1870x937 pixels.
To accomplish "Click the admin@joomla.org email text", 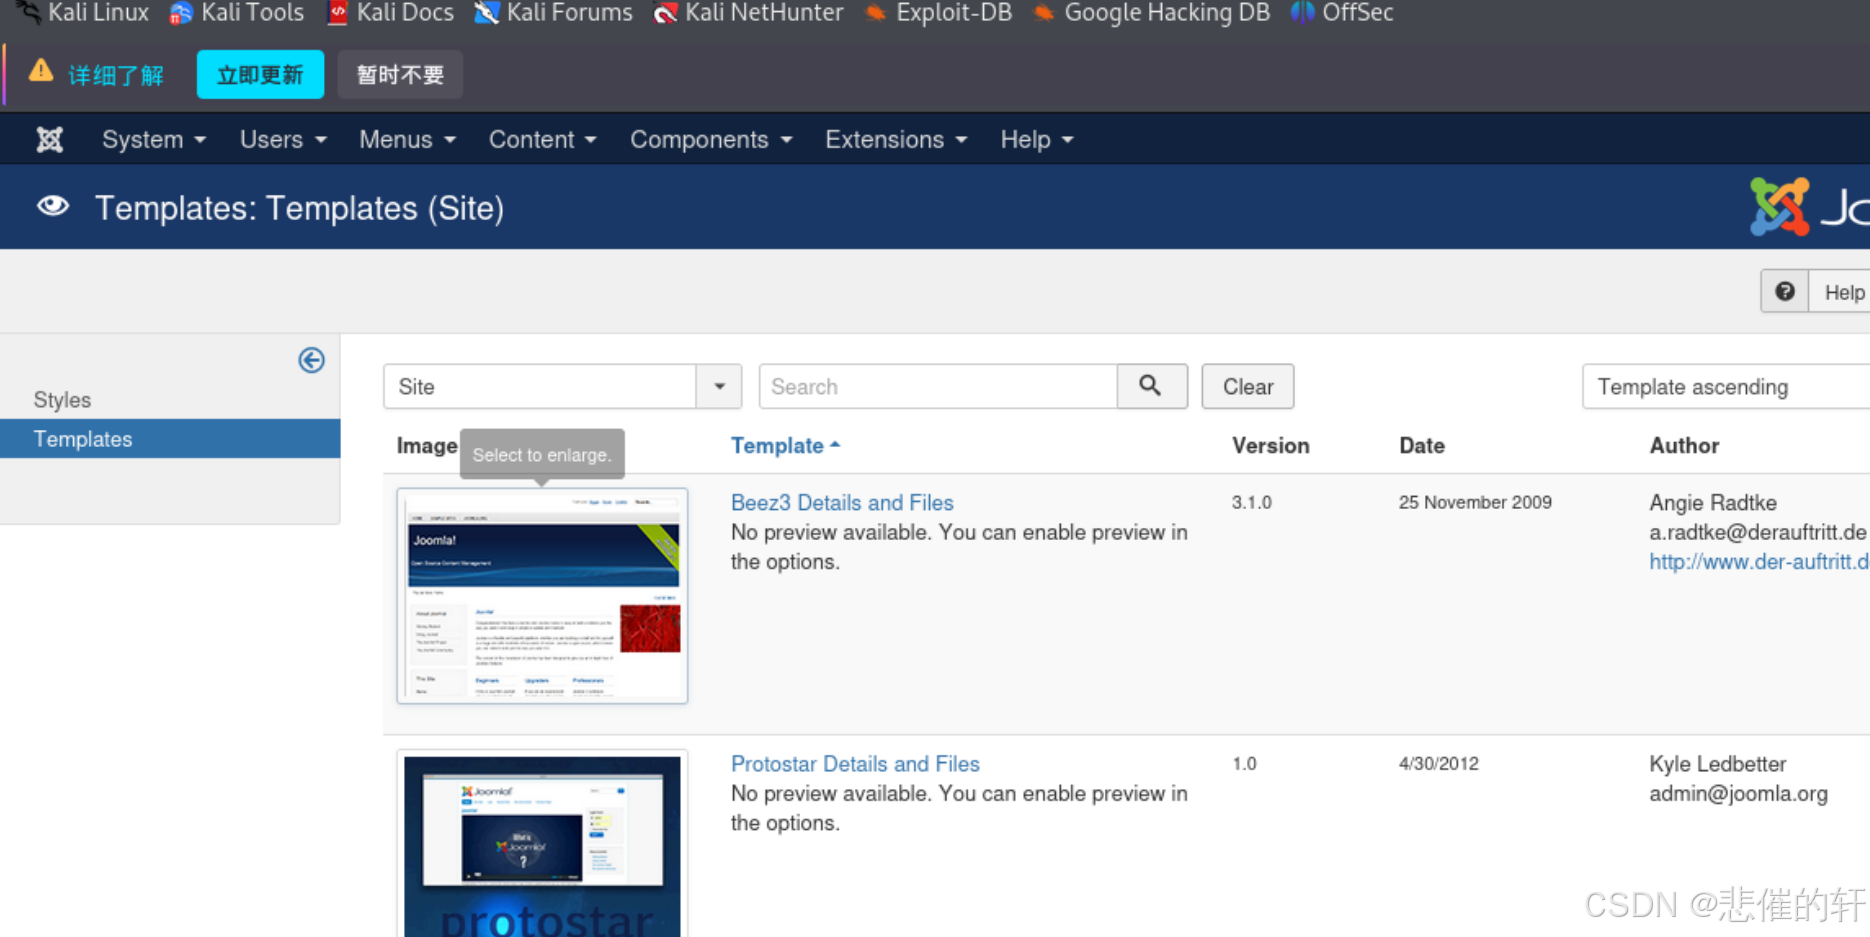I will click(x=1738, y=793).
